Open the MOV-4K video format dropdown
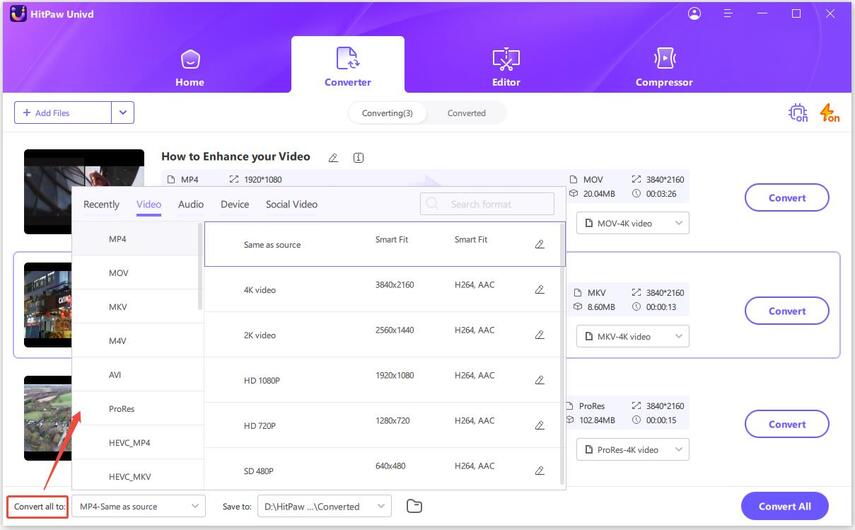855x530 pixels. pyautogui.click(x=632, y=223)
